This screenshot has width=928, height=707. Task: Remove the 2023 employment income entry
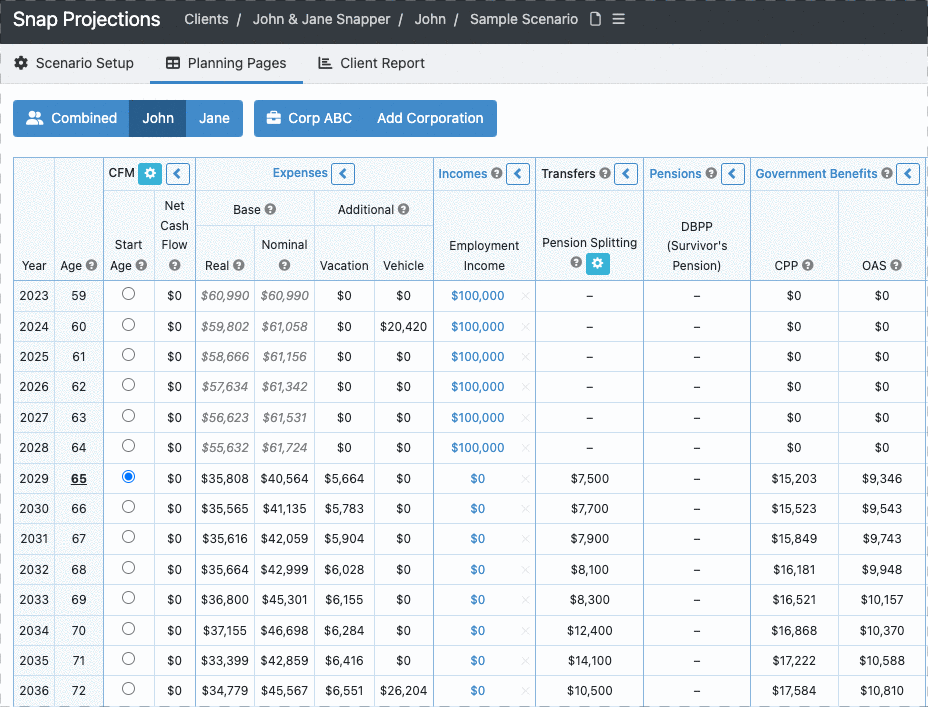point(526,296)
